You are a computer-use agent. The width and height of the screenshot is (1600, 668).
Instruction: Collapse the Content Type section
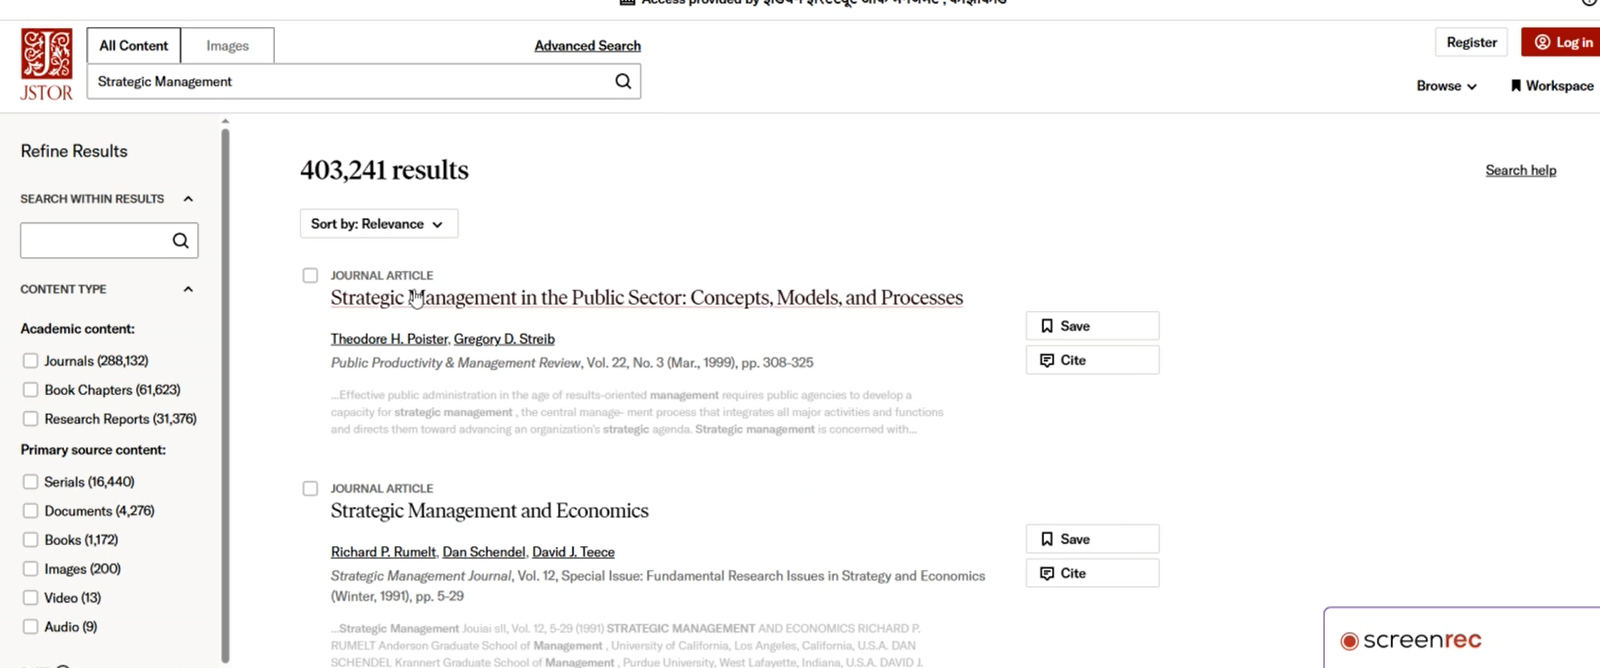point(188,290)
